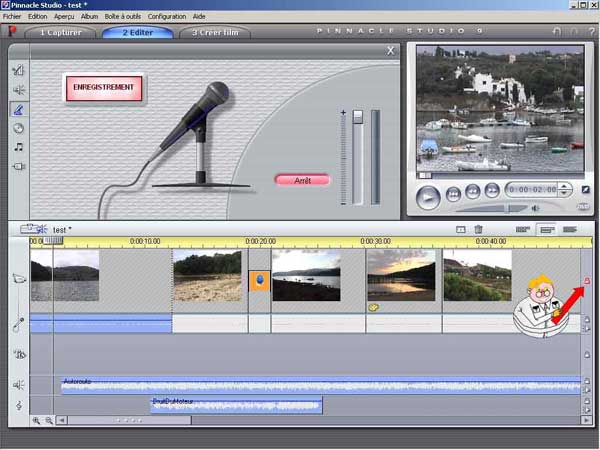Click the split clip razor icon
The width and height of the screenshot is (600, 450).
tap(461, 230)
